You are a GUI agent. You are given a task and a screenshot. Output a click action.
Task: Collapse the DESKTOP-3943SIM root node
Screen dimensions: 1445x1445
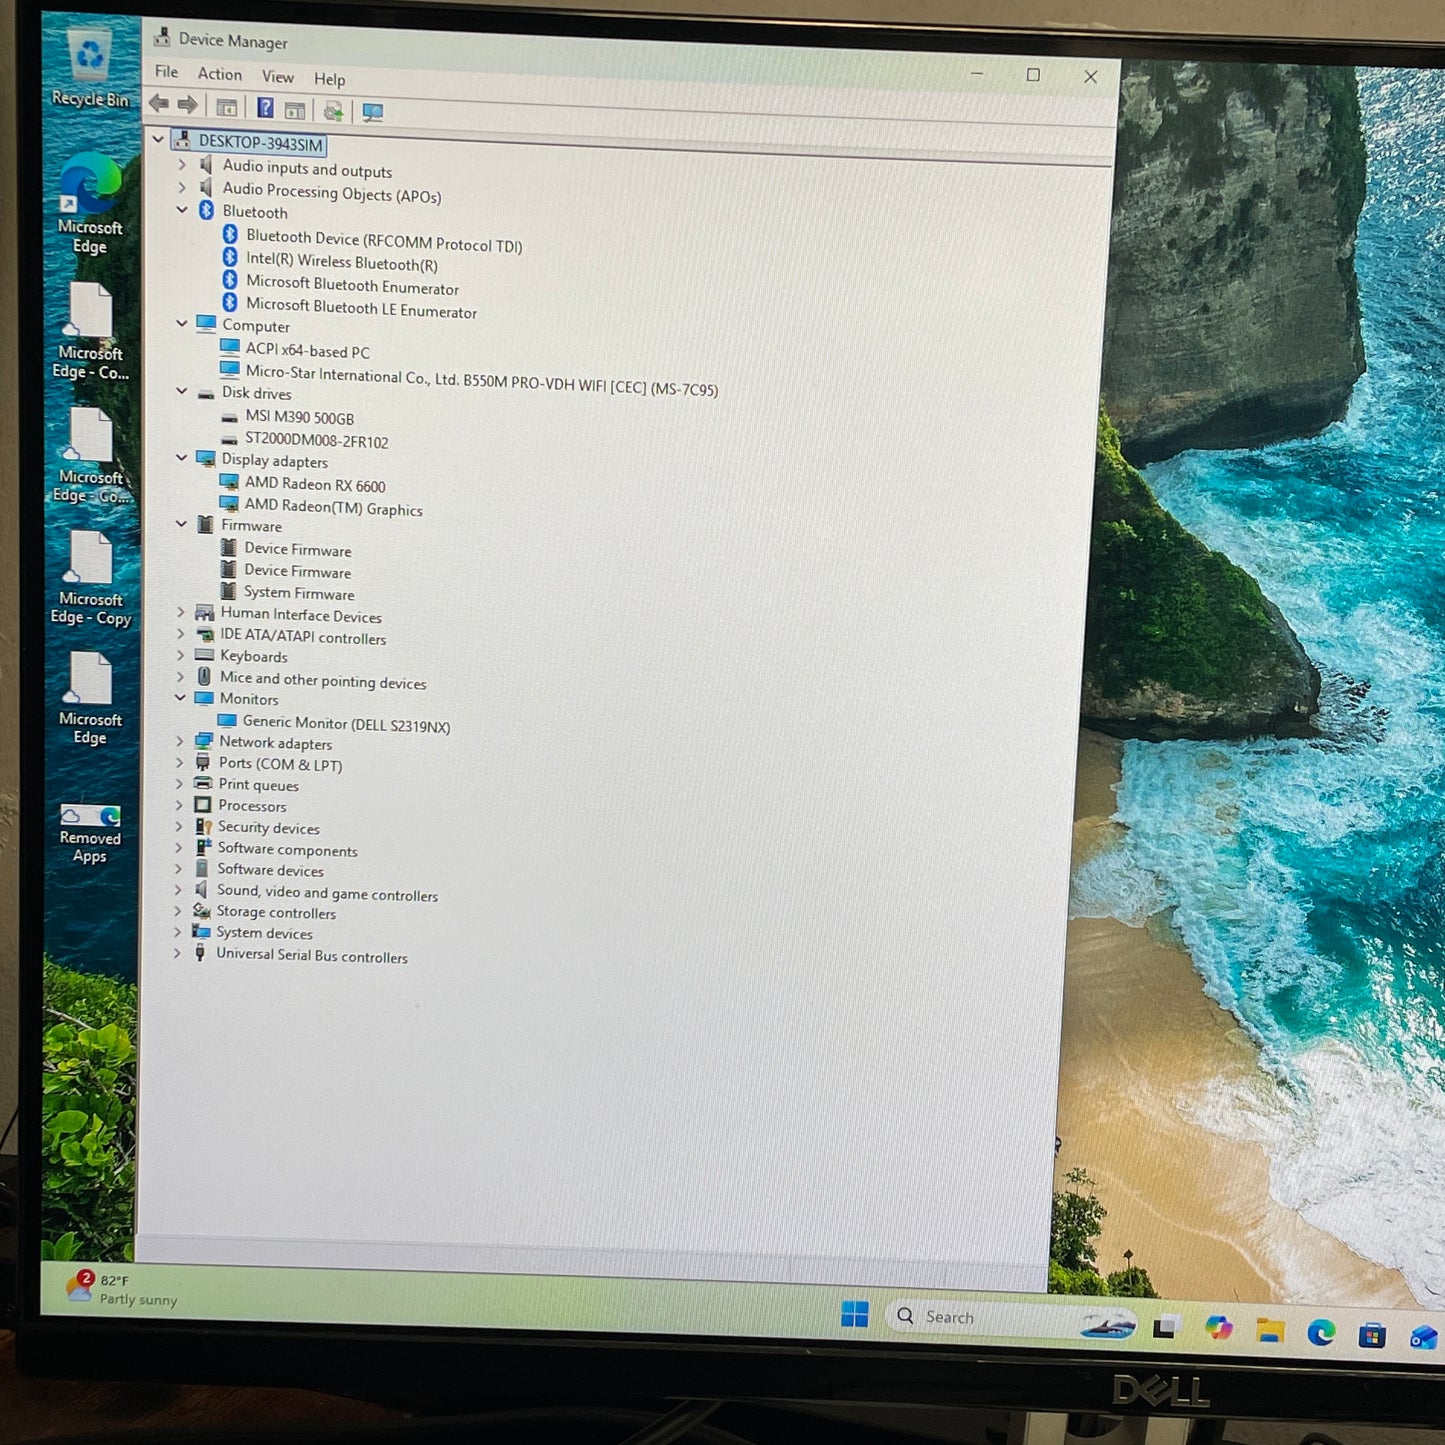(x=159, y=140)
